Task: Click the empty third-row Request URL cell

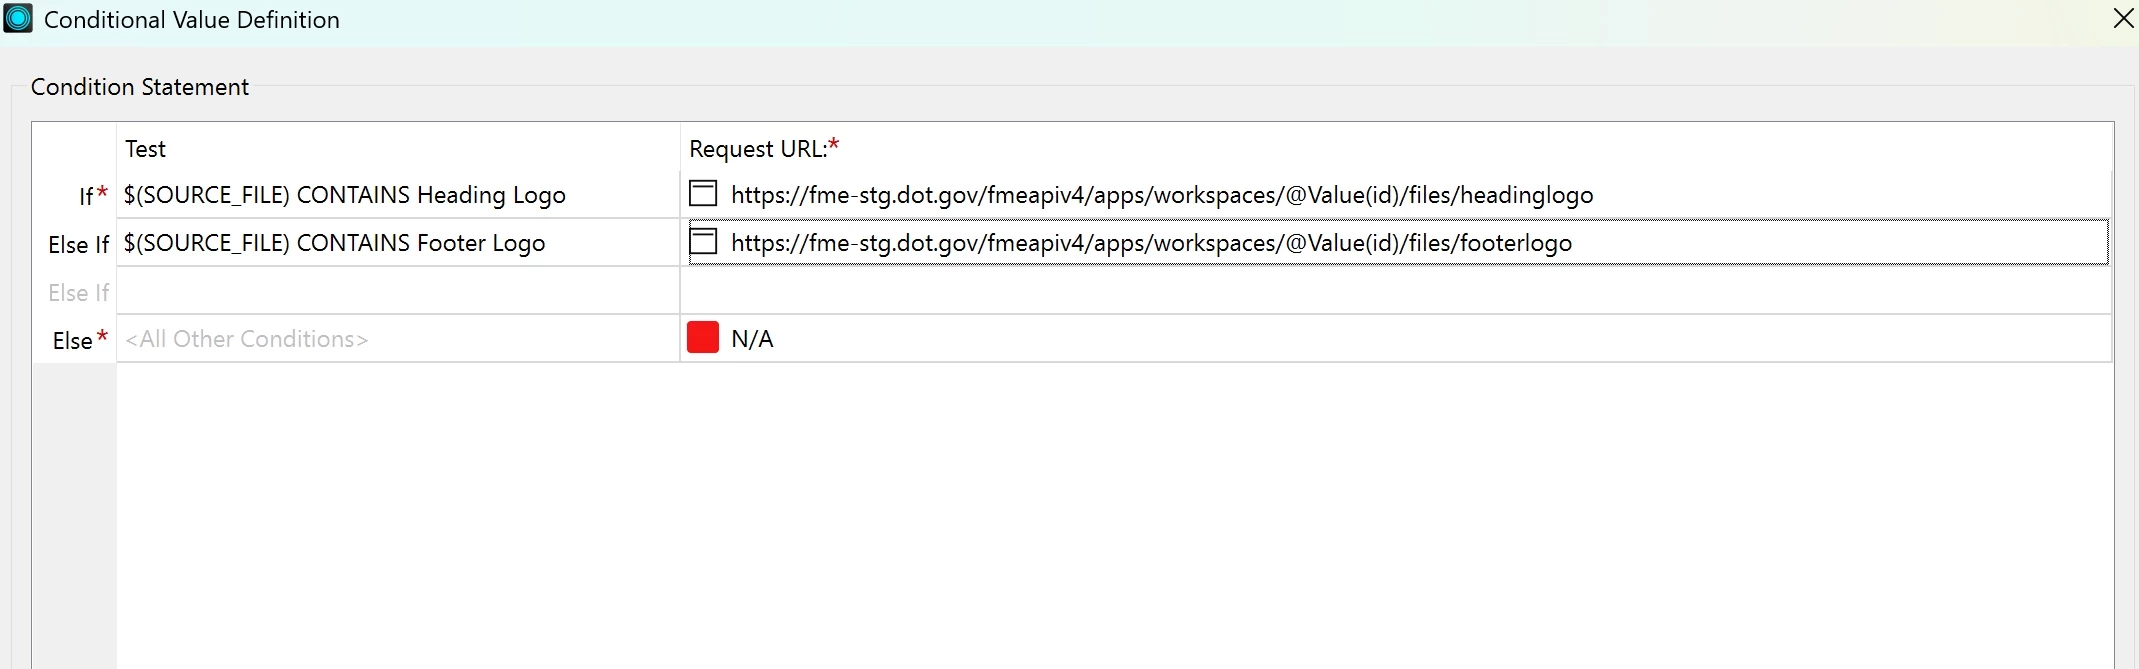Action: (x=1396, y=291)
